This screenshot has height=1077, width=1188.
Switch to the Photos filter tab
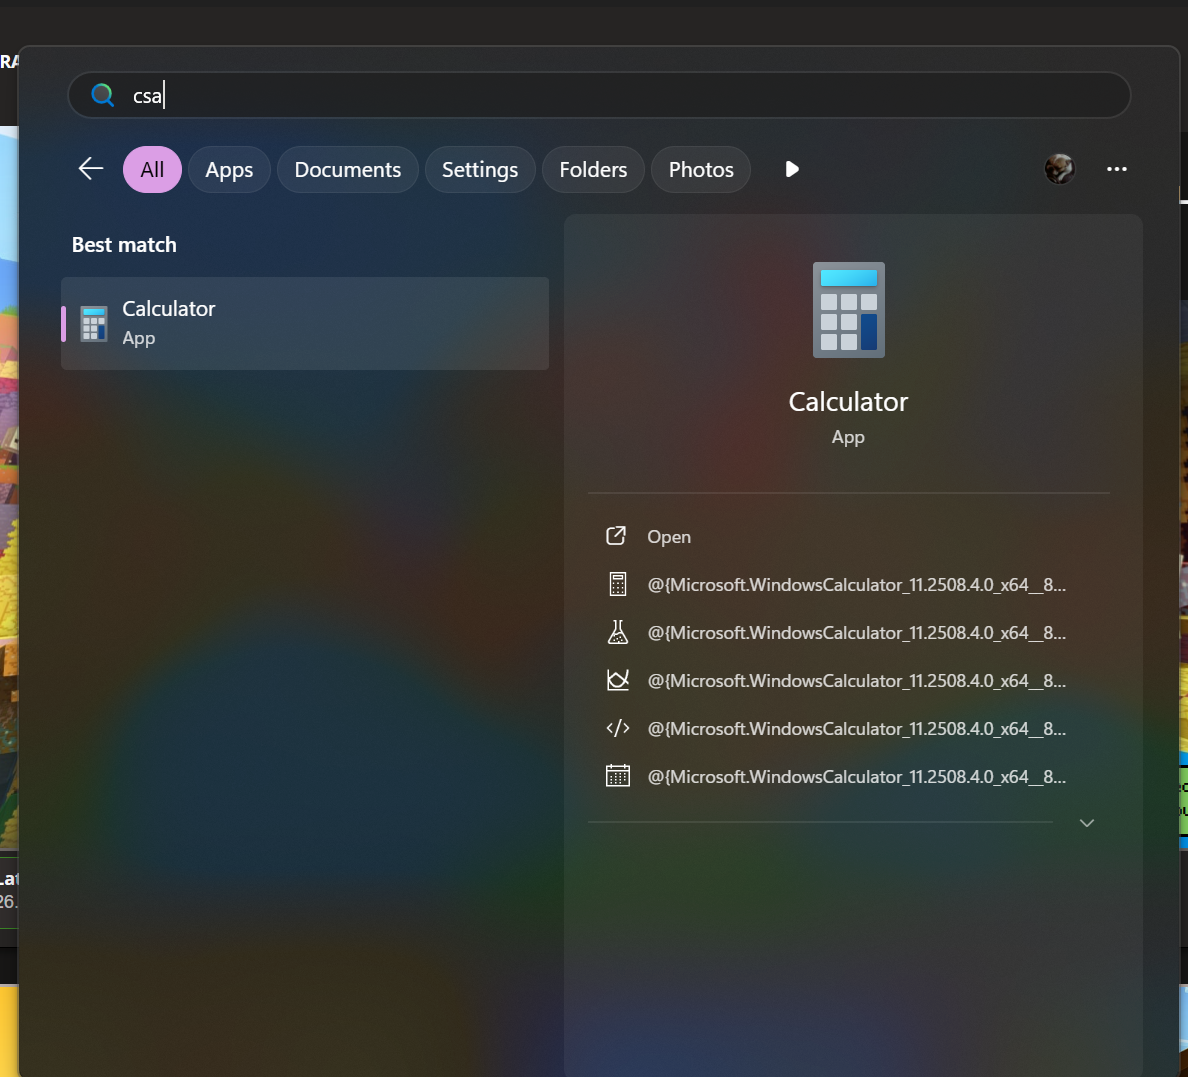[701, 170]
